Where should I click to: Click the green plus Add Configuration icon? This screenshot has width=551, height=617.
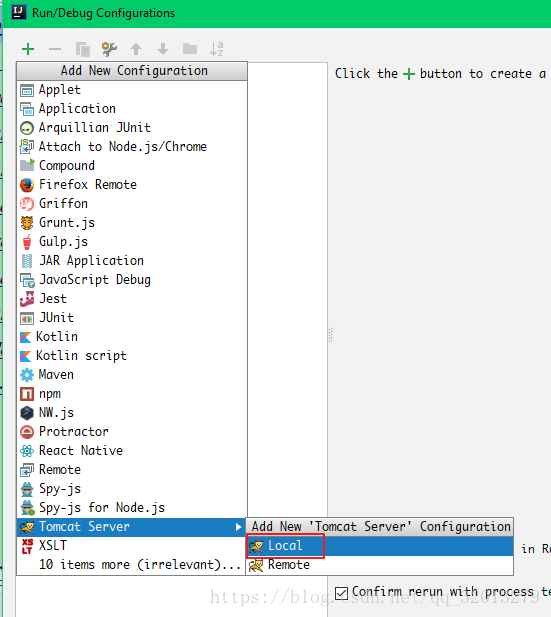coord(28,49)
